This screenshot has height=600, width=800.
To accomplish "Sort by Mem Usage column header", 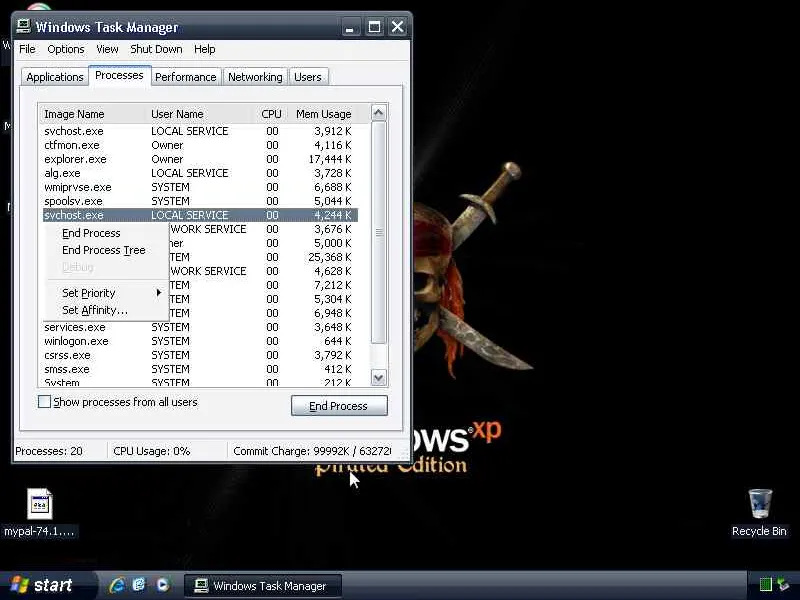I will 323,114.
